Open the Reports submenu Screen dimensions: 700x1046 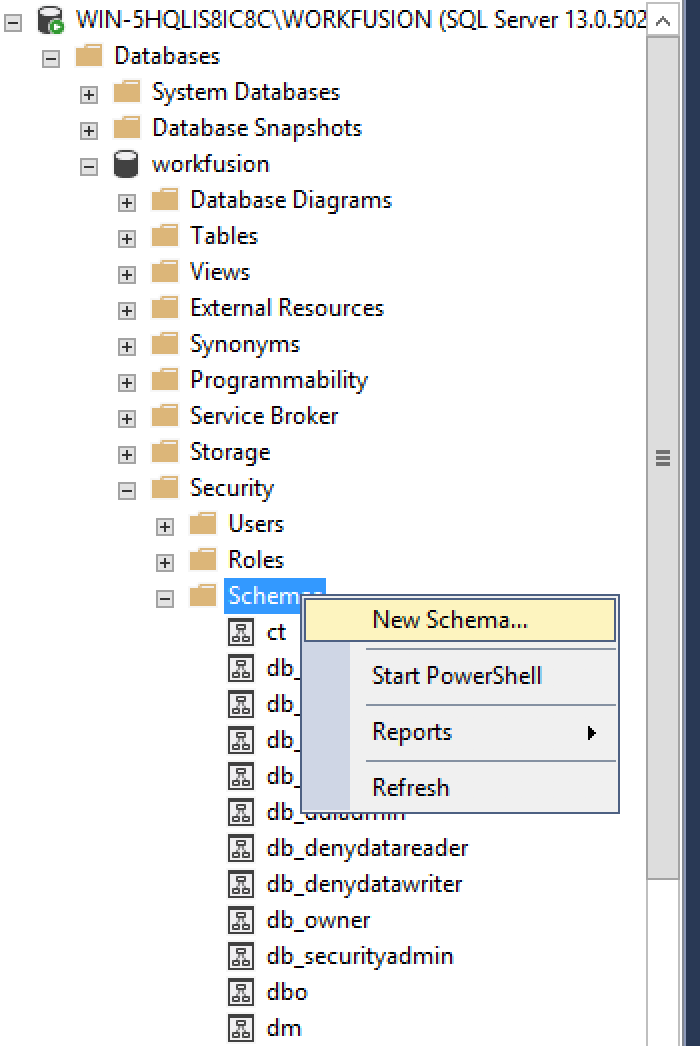pos(460,732)
